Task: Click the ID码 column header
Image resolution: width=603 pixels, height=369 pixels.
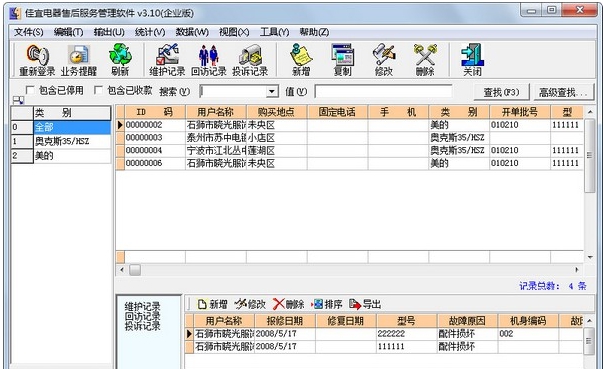Action: 155,112
